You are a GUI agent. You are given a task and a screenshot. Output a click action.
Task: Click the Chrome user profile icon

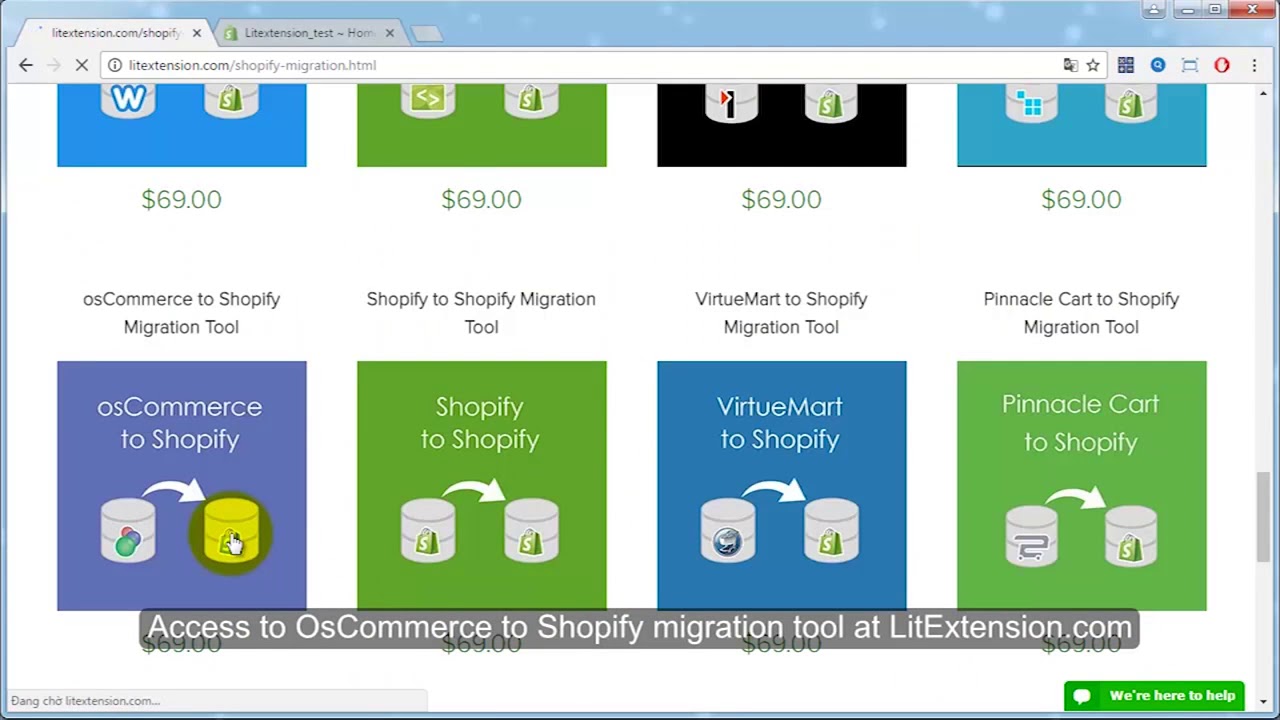coord(1154,10)
